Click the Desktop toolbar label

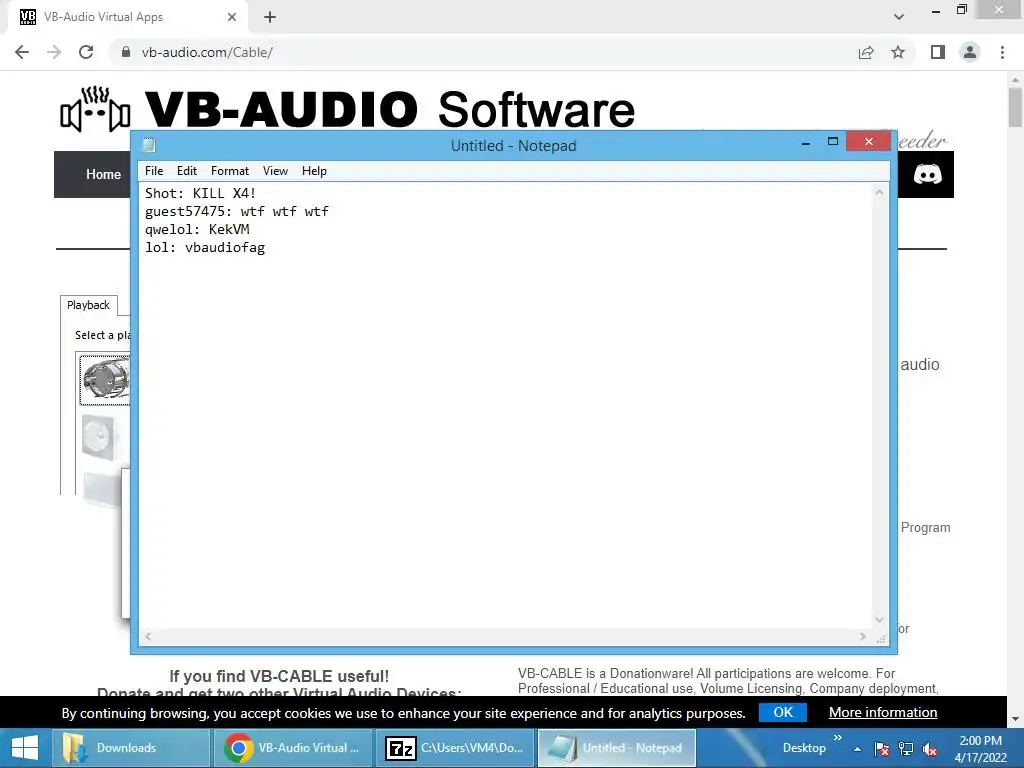click(x=804, y=748)
